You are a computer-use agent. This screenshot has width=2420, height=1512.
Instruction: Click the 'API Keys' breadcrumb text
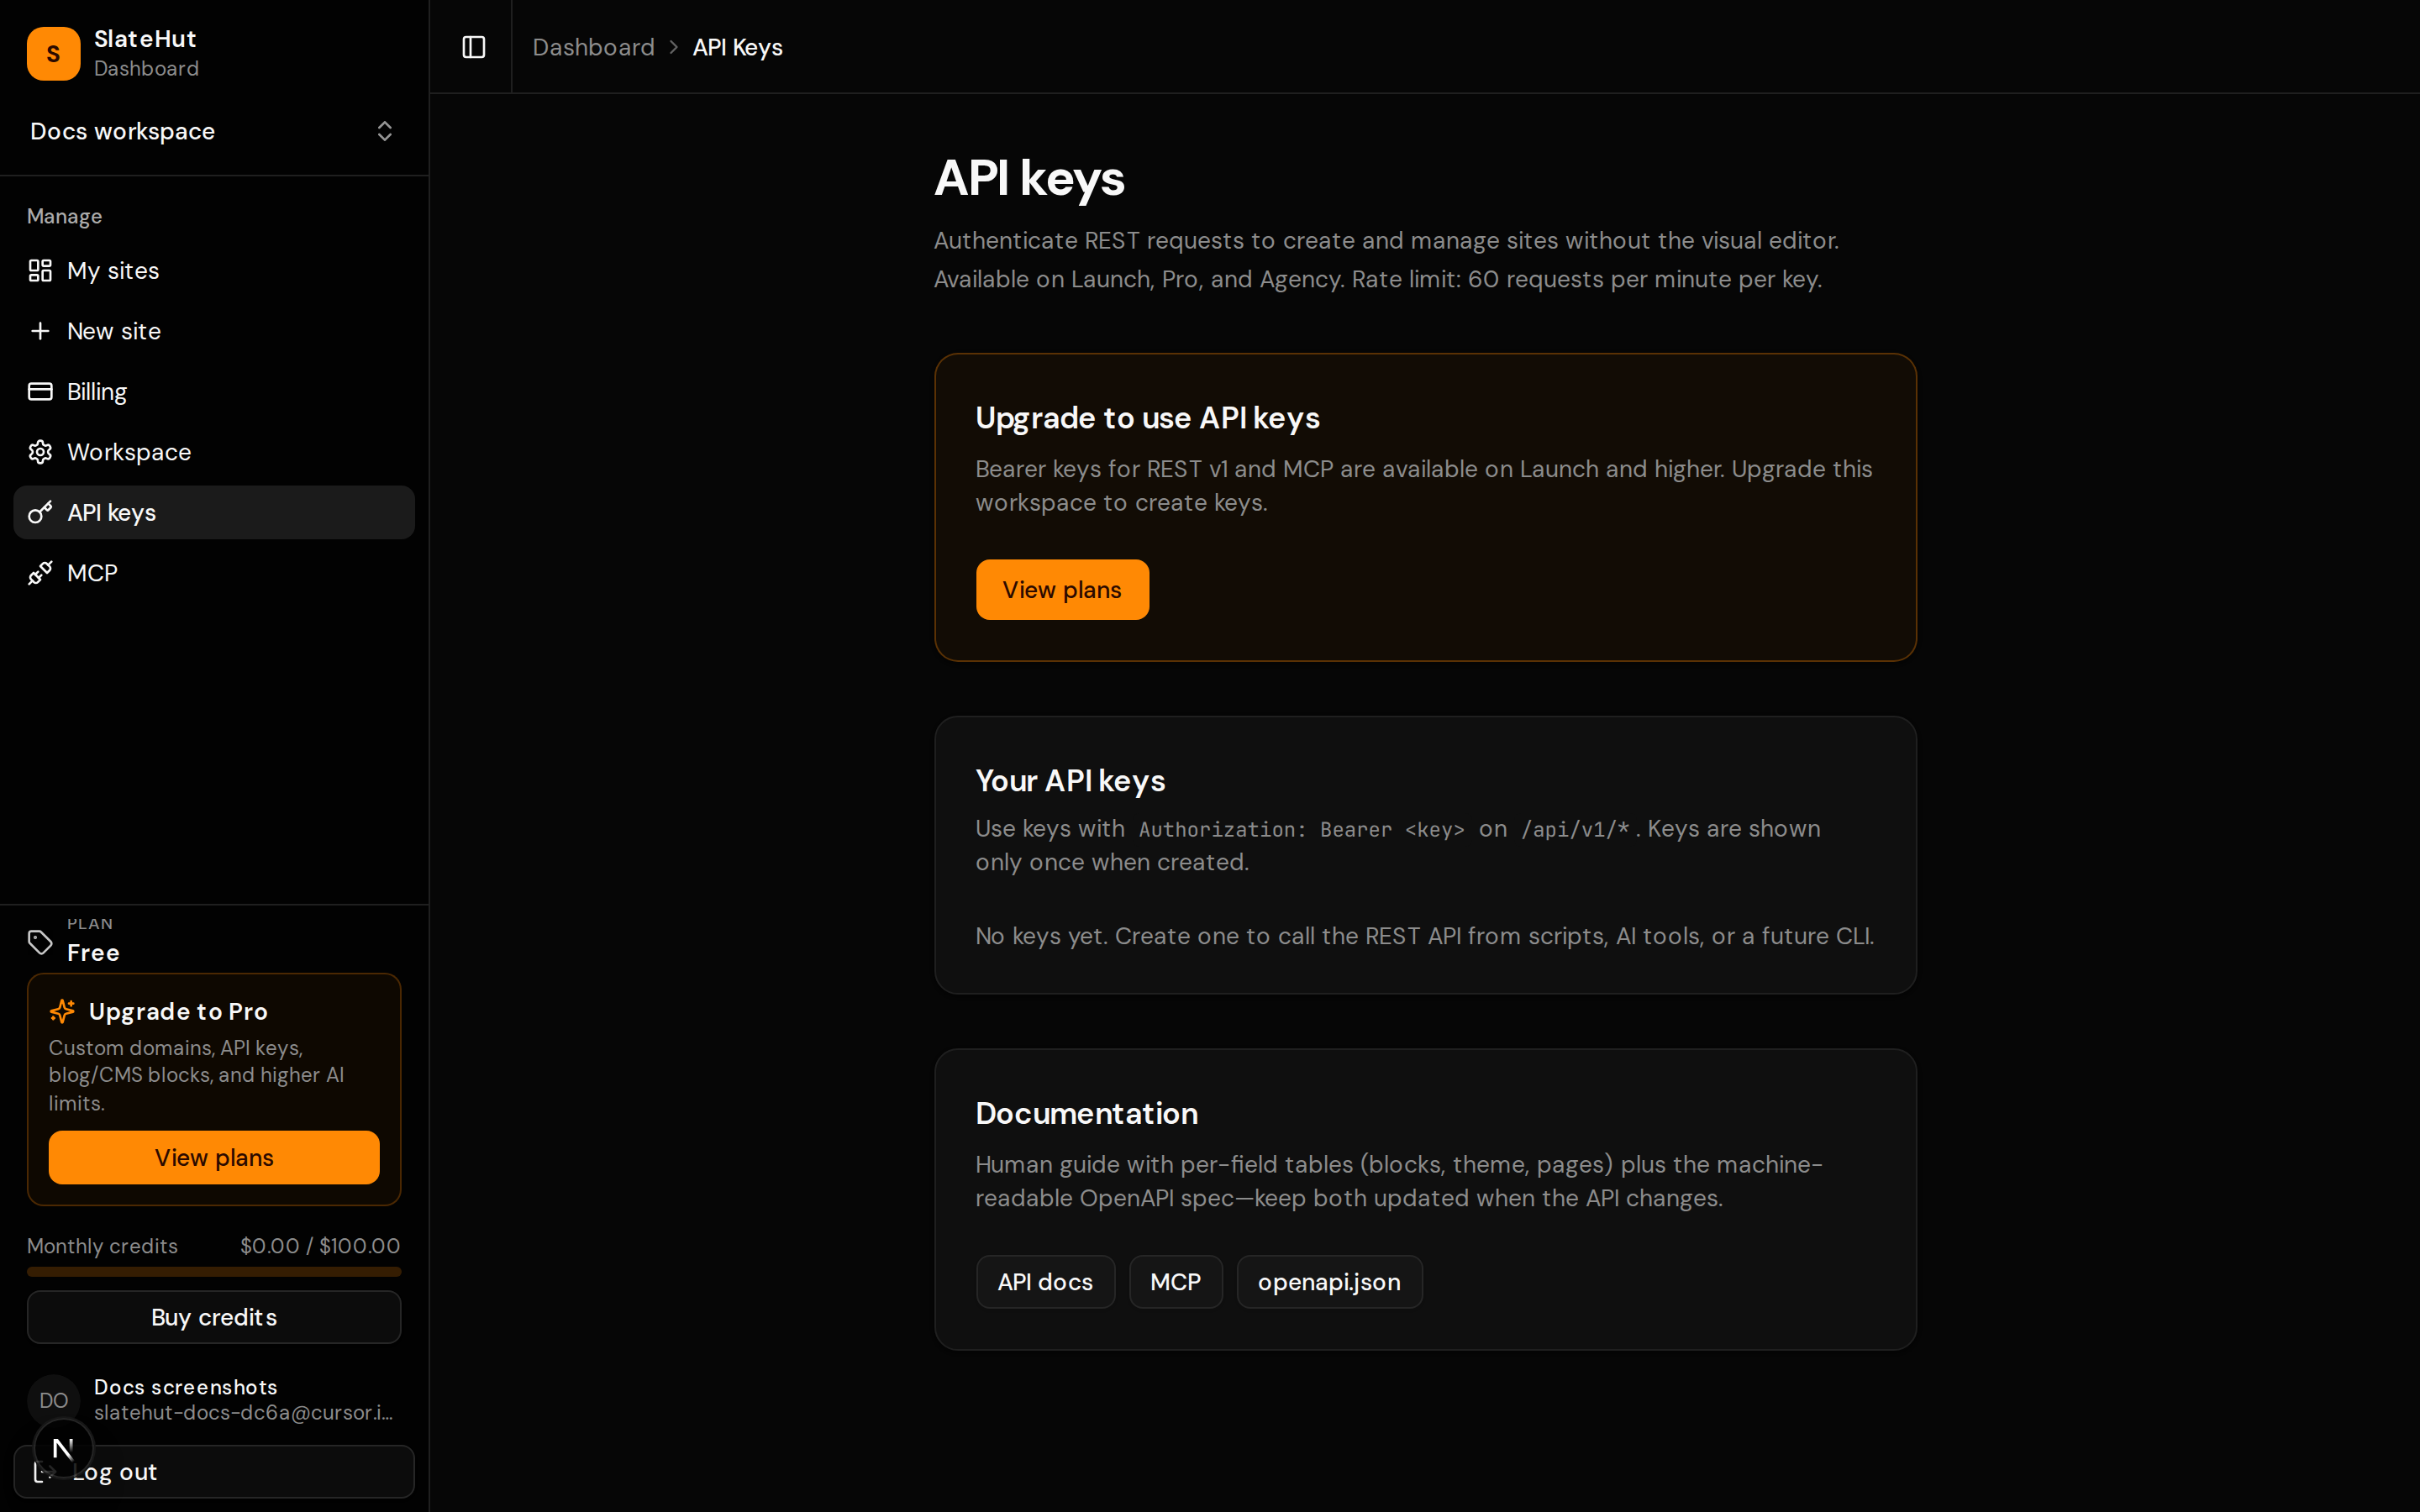[x=738, y=47]
